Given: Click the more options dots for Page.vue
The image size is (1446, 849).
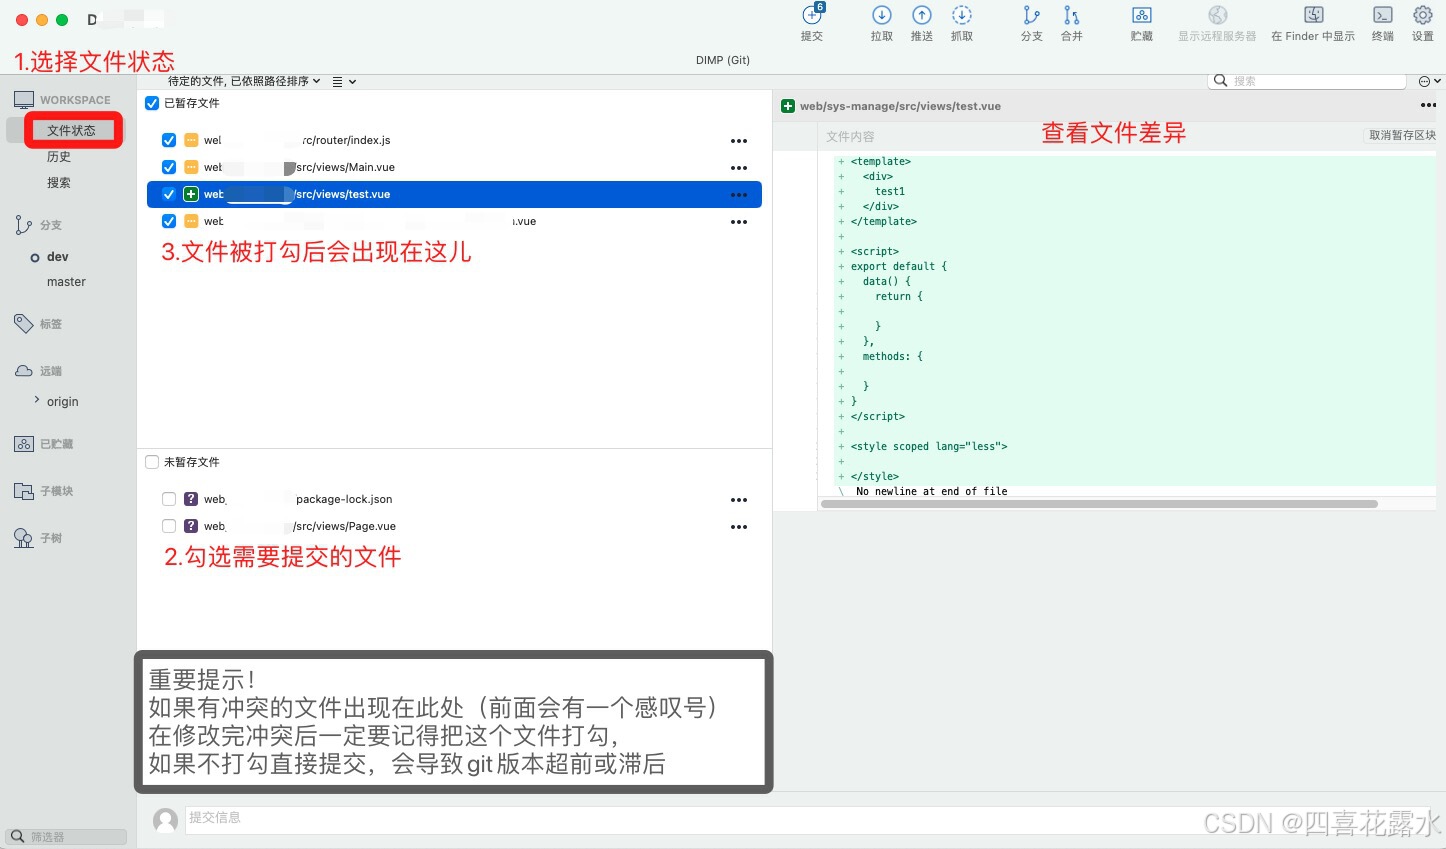Looking at the screenshot, I should 739,527.
